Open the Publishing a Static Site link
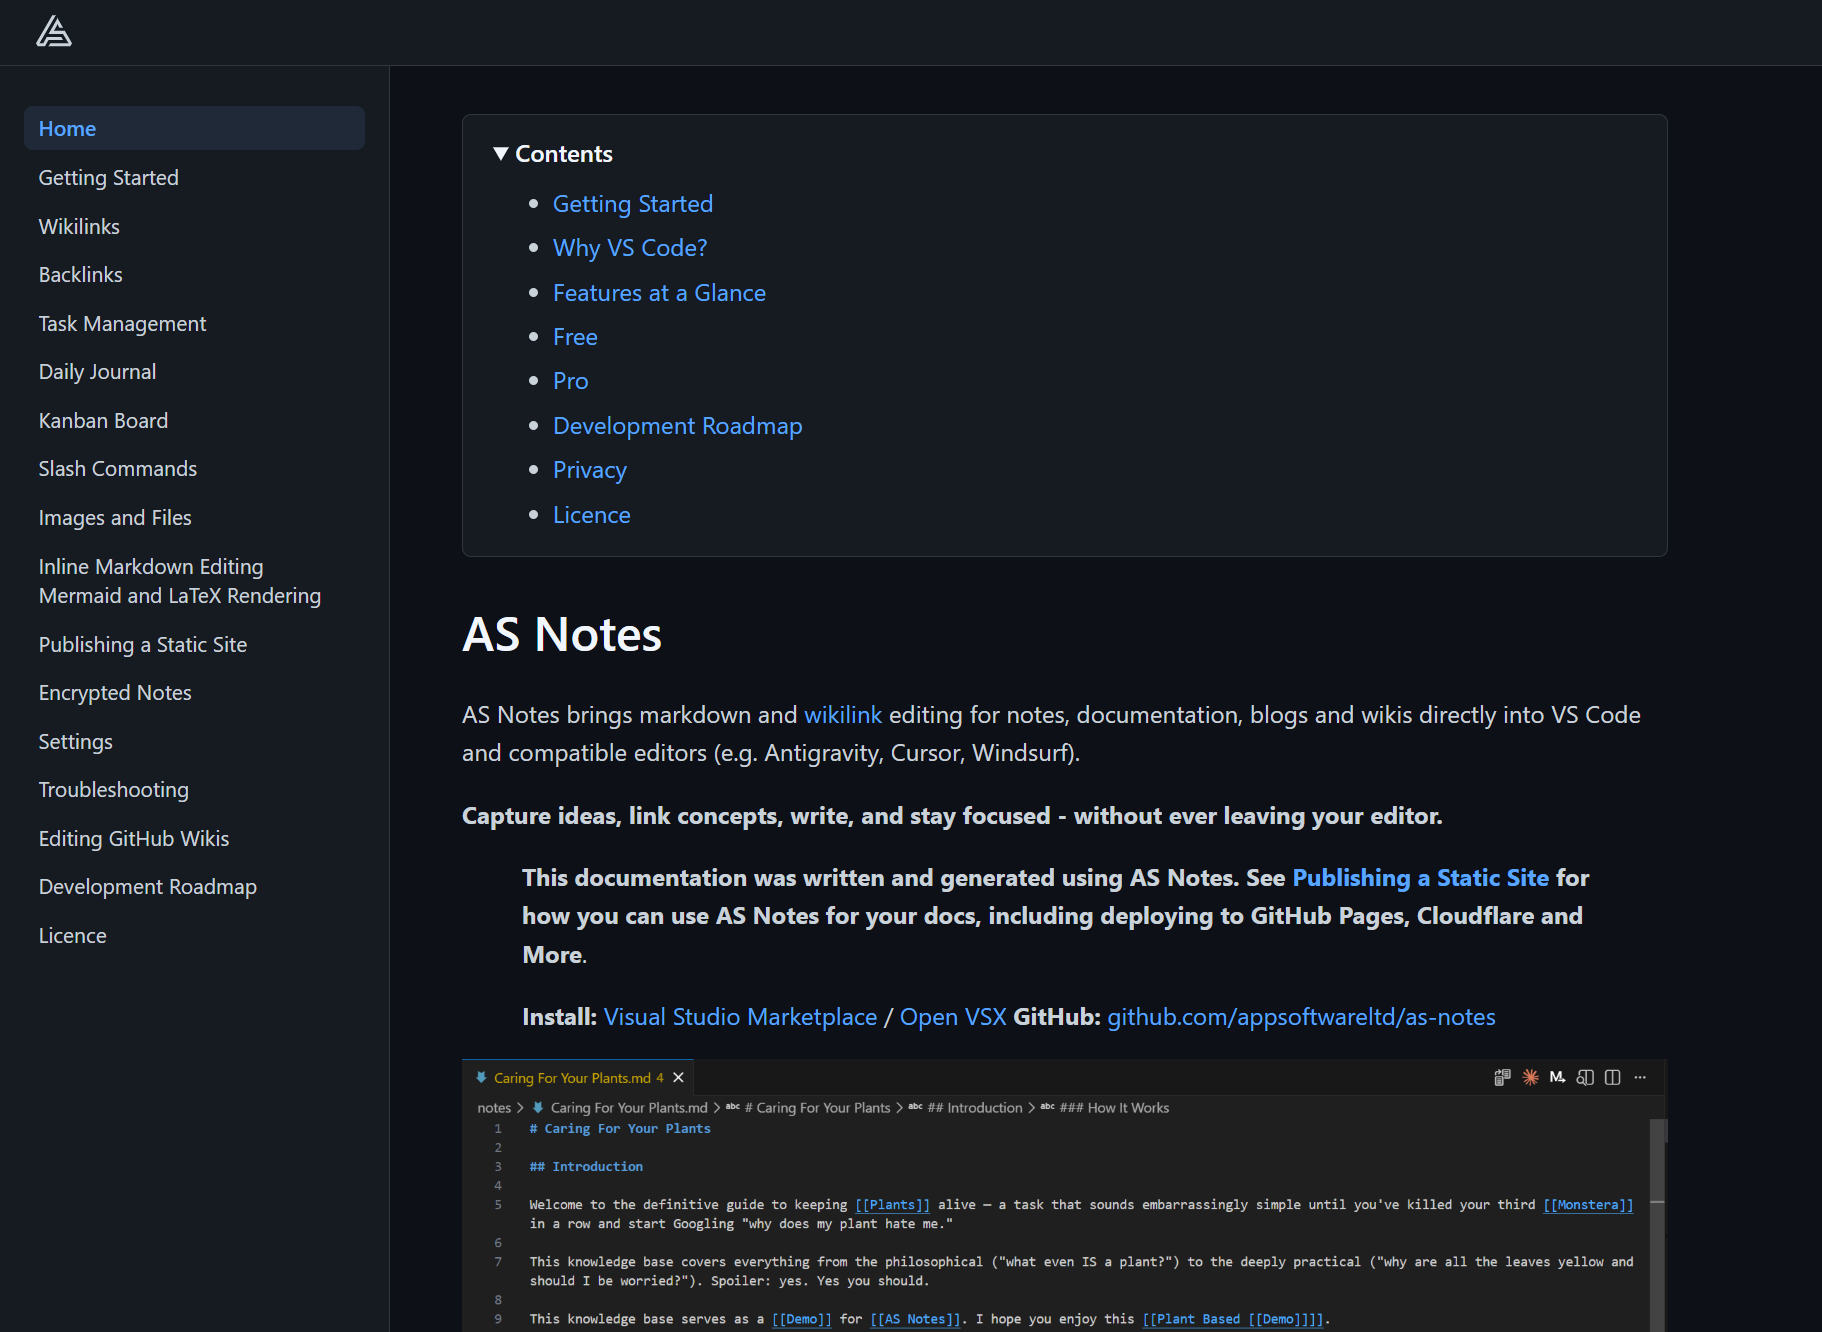 (1421, 877)
